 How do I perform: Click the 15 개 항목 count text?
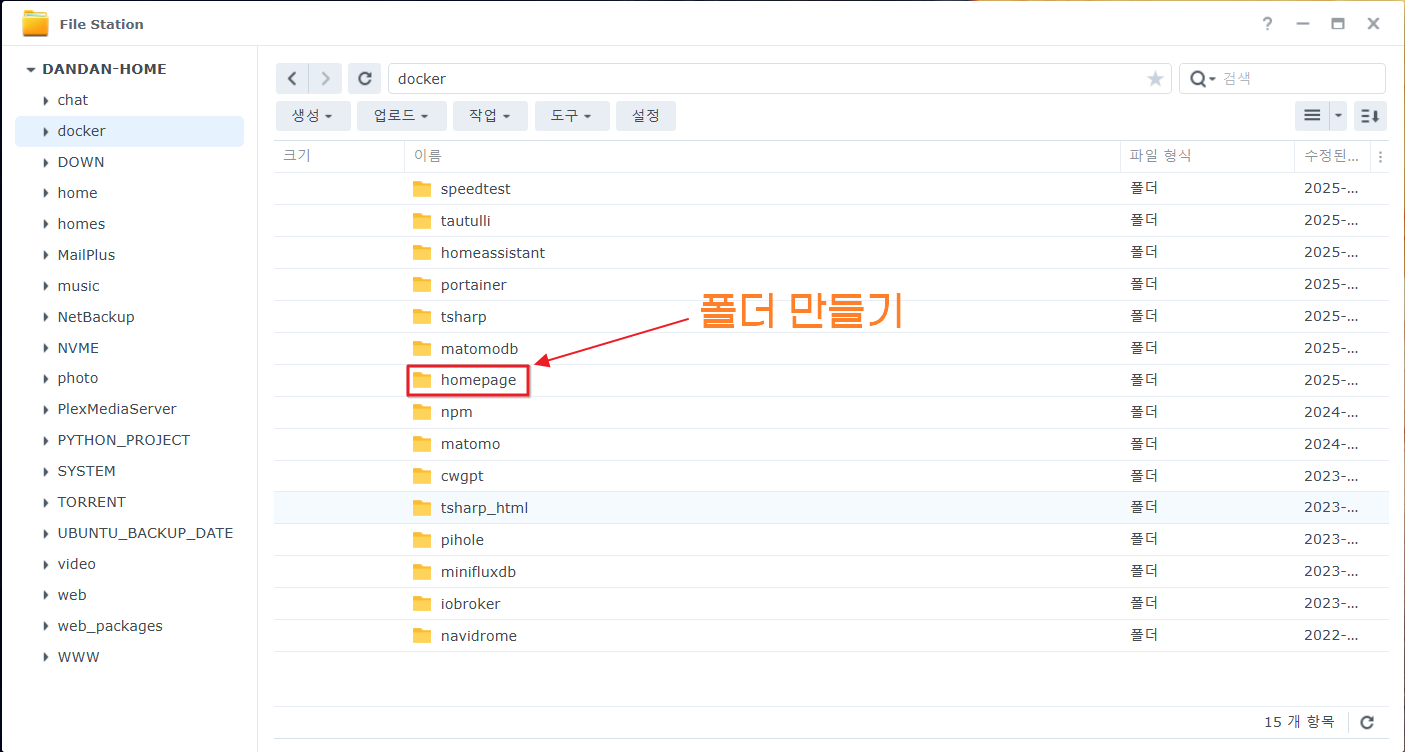pos(1299,722)
